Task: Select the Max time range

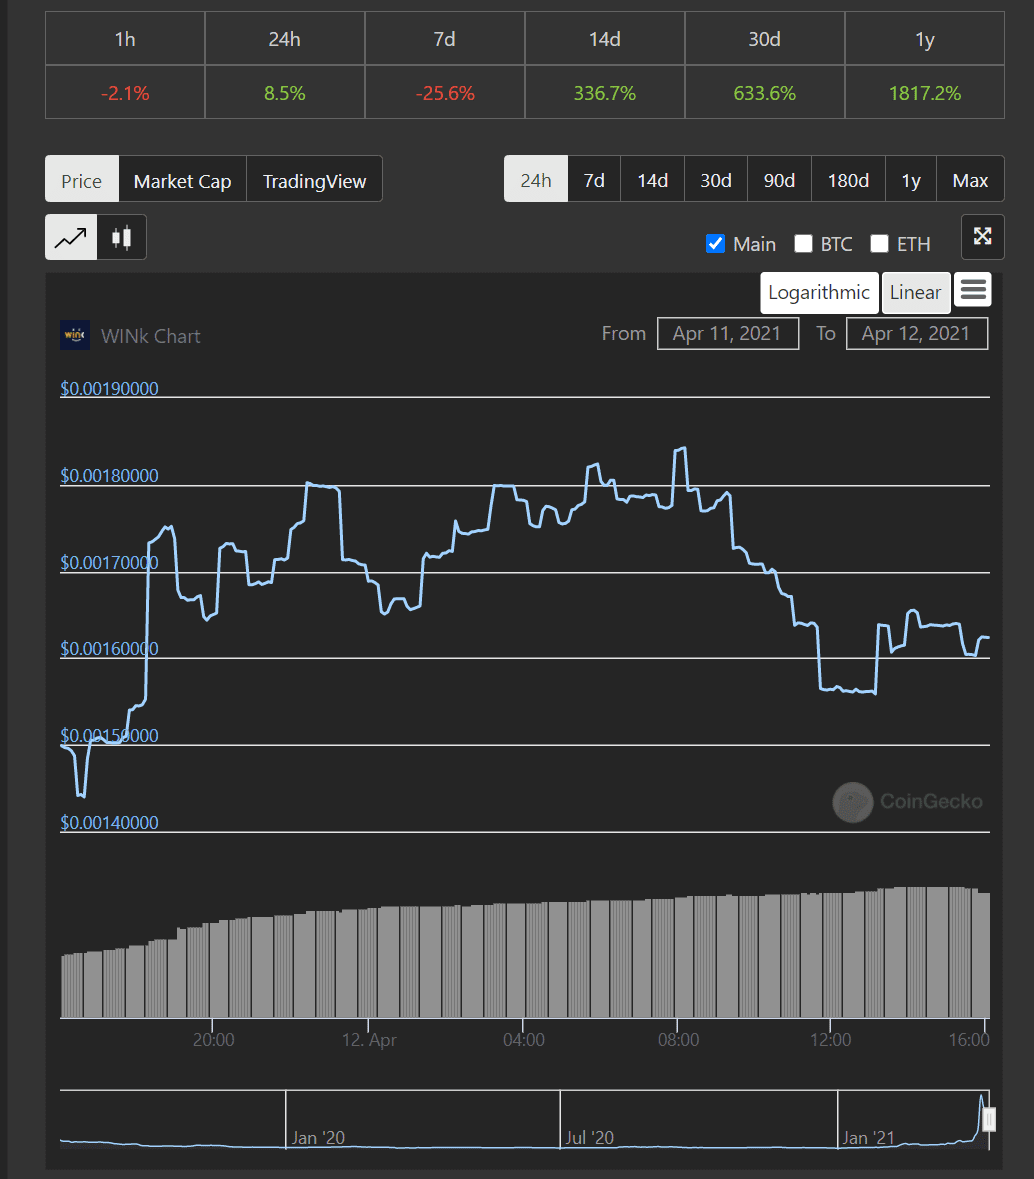Action: (970, 180)
